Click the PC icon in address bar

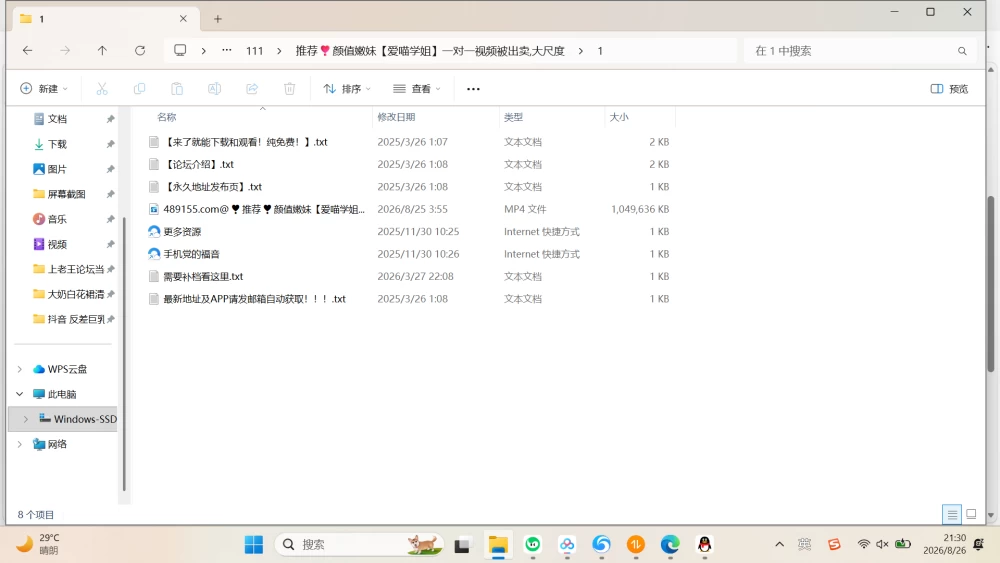tap(180, 50)
